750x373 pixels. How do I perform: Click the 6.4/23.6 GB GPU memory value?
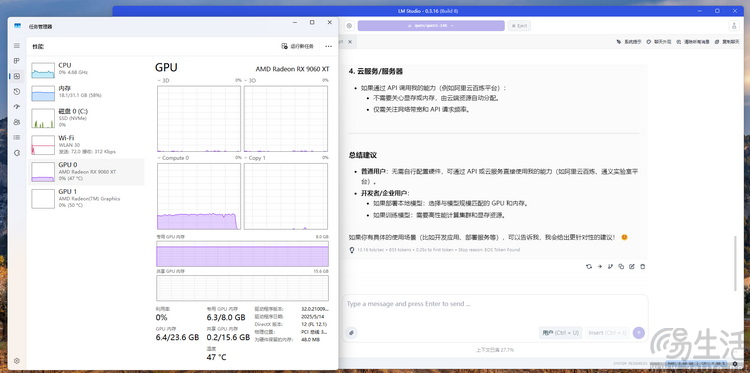coord(177,337)
